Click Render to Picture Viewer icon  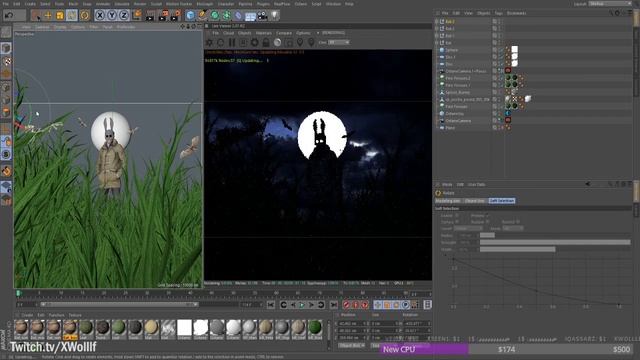click(163, 16)
